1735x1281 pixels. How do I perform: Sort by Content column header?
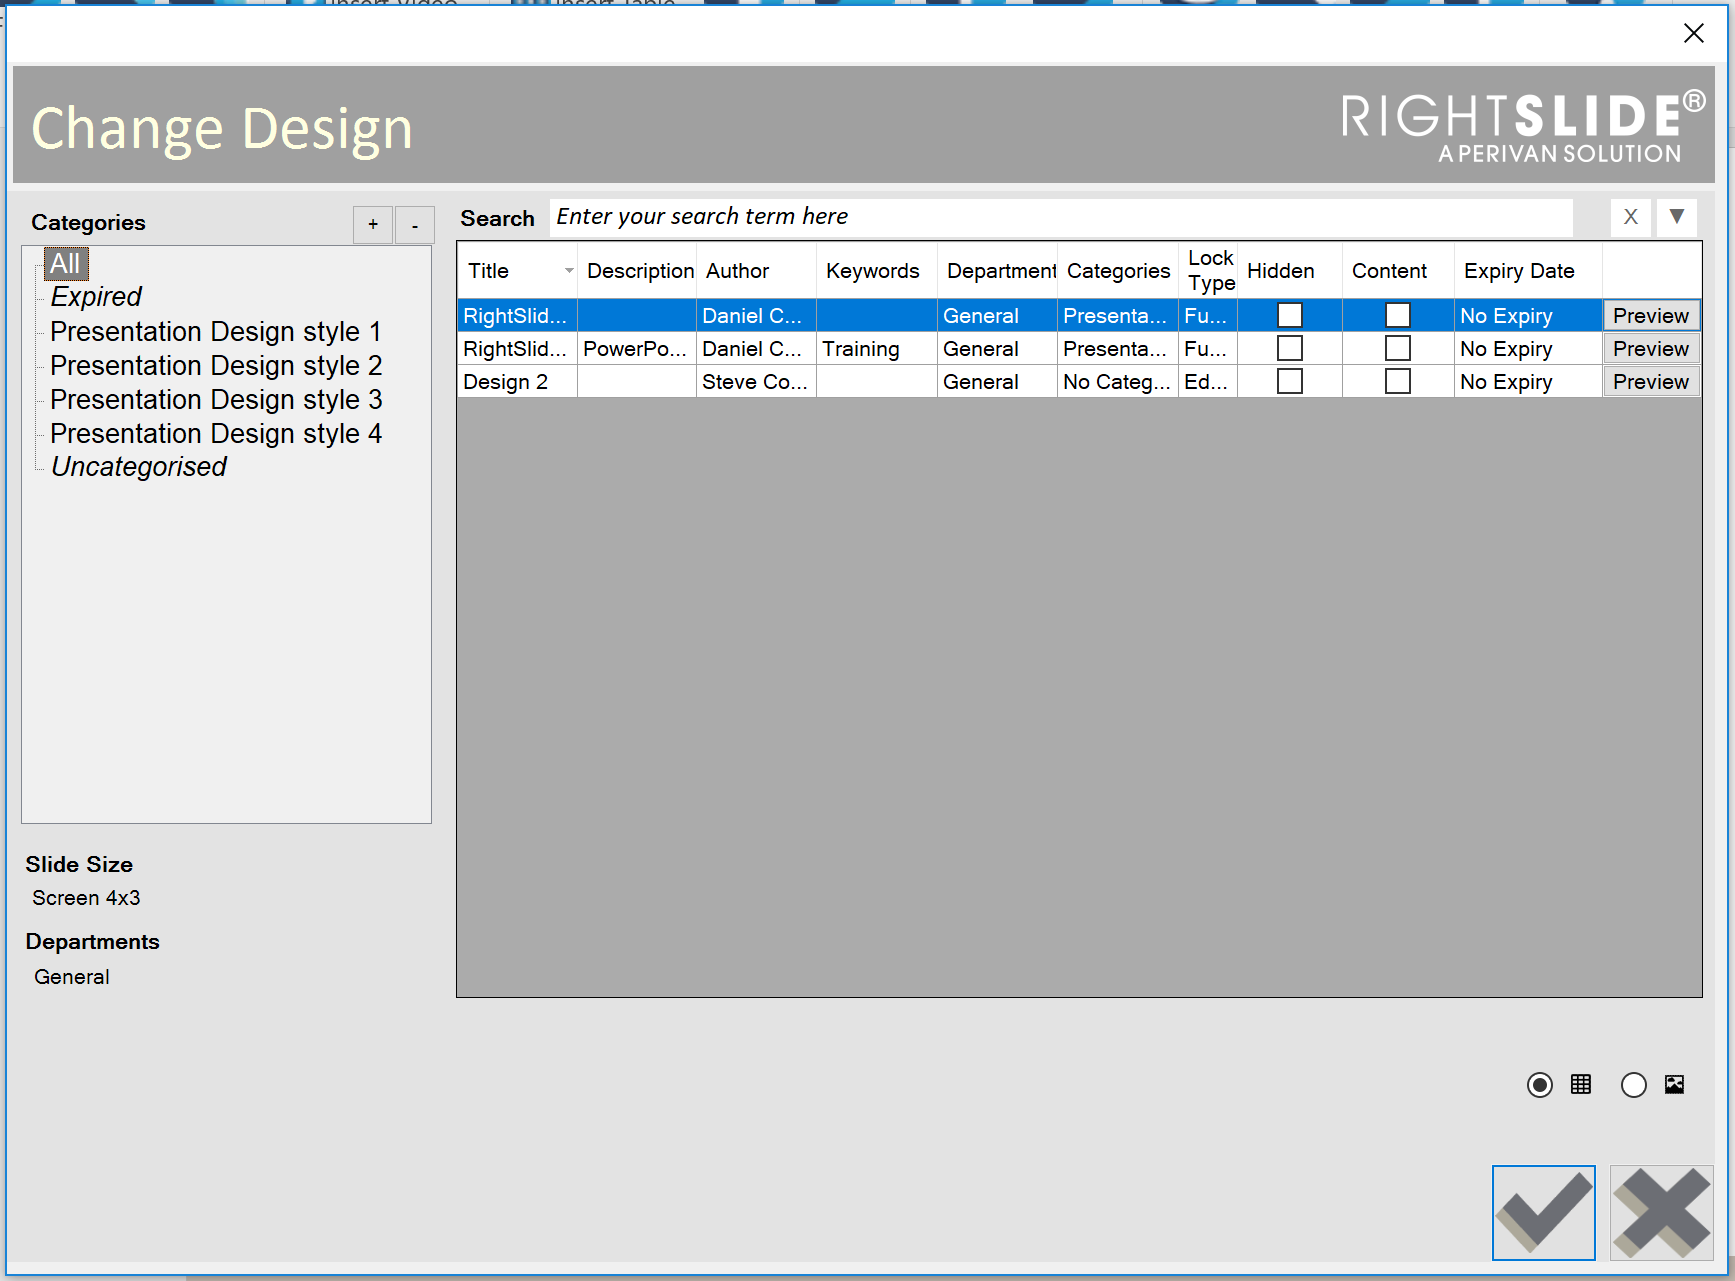[x=1398, y=270]
